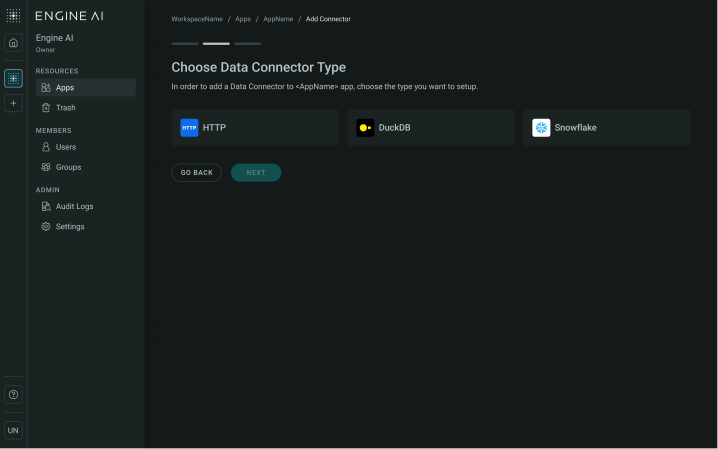This screenshot has width=718, height=449.
Task: Click the Choose Data Connector Type heading
Action: coord(259,67)
